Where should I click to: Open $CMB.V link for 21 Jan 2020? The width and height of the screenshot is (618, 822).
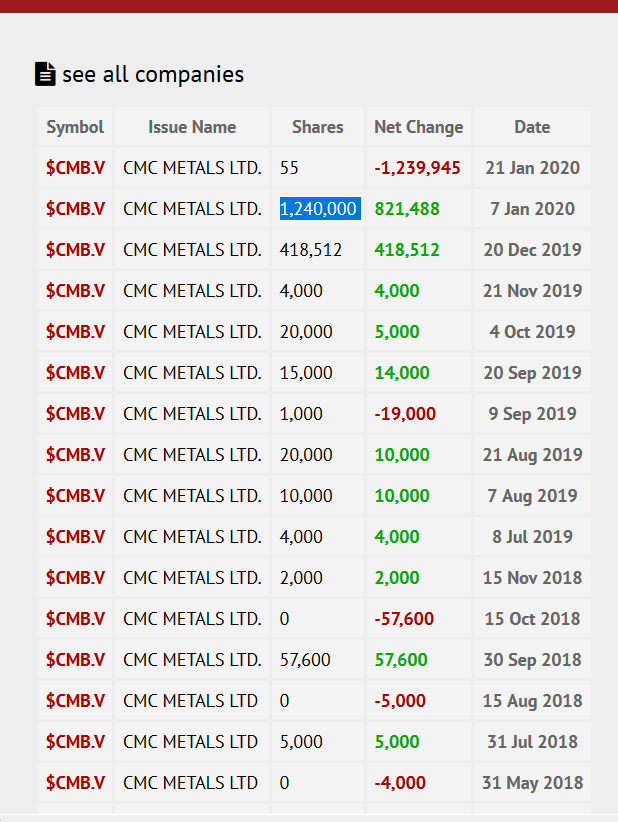pyautogui.click(x=76, y=168)
